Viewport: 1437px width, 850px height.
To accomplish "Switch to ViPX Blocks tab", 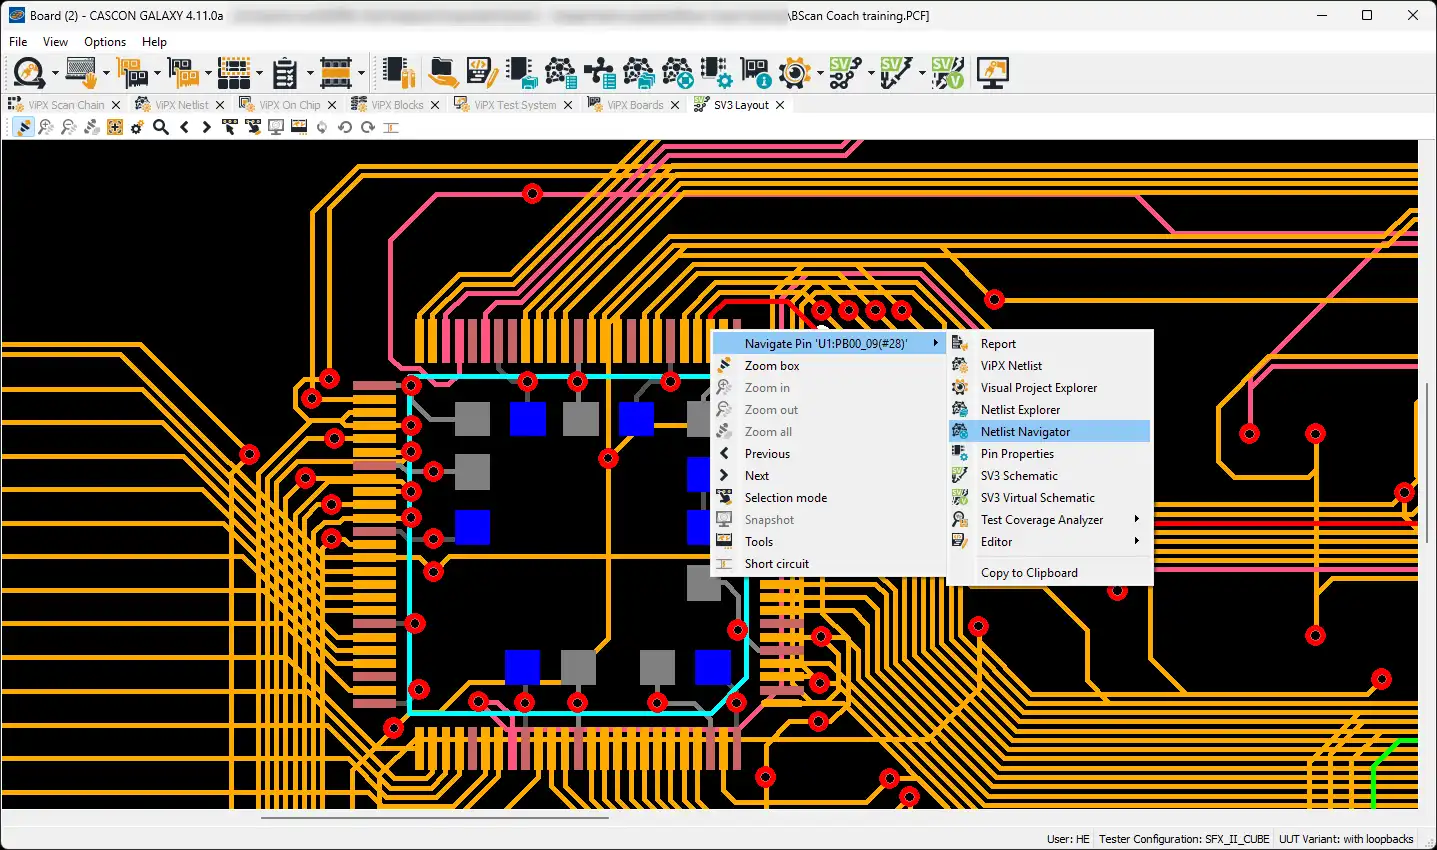I will click(397, 105).
